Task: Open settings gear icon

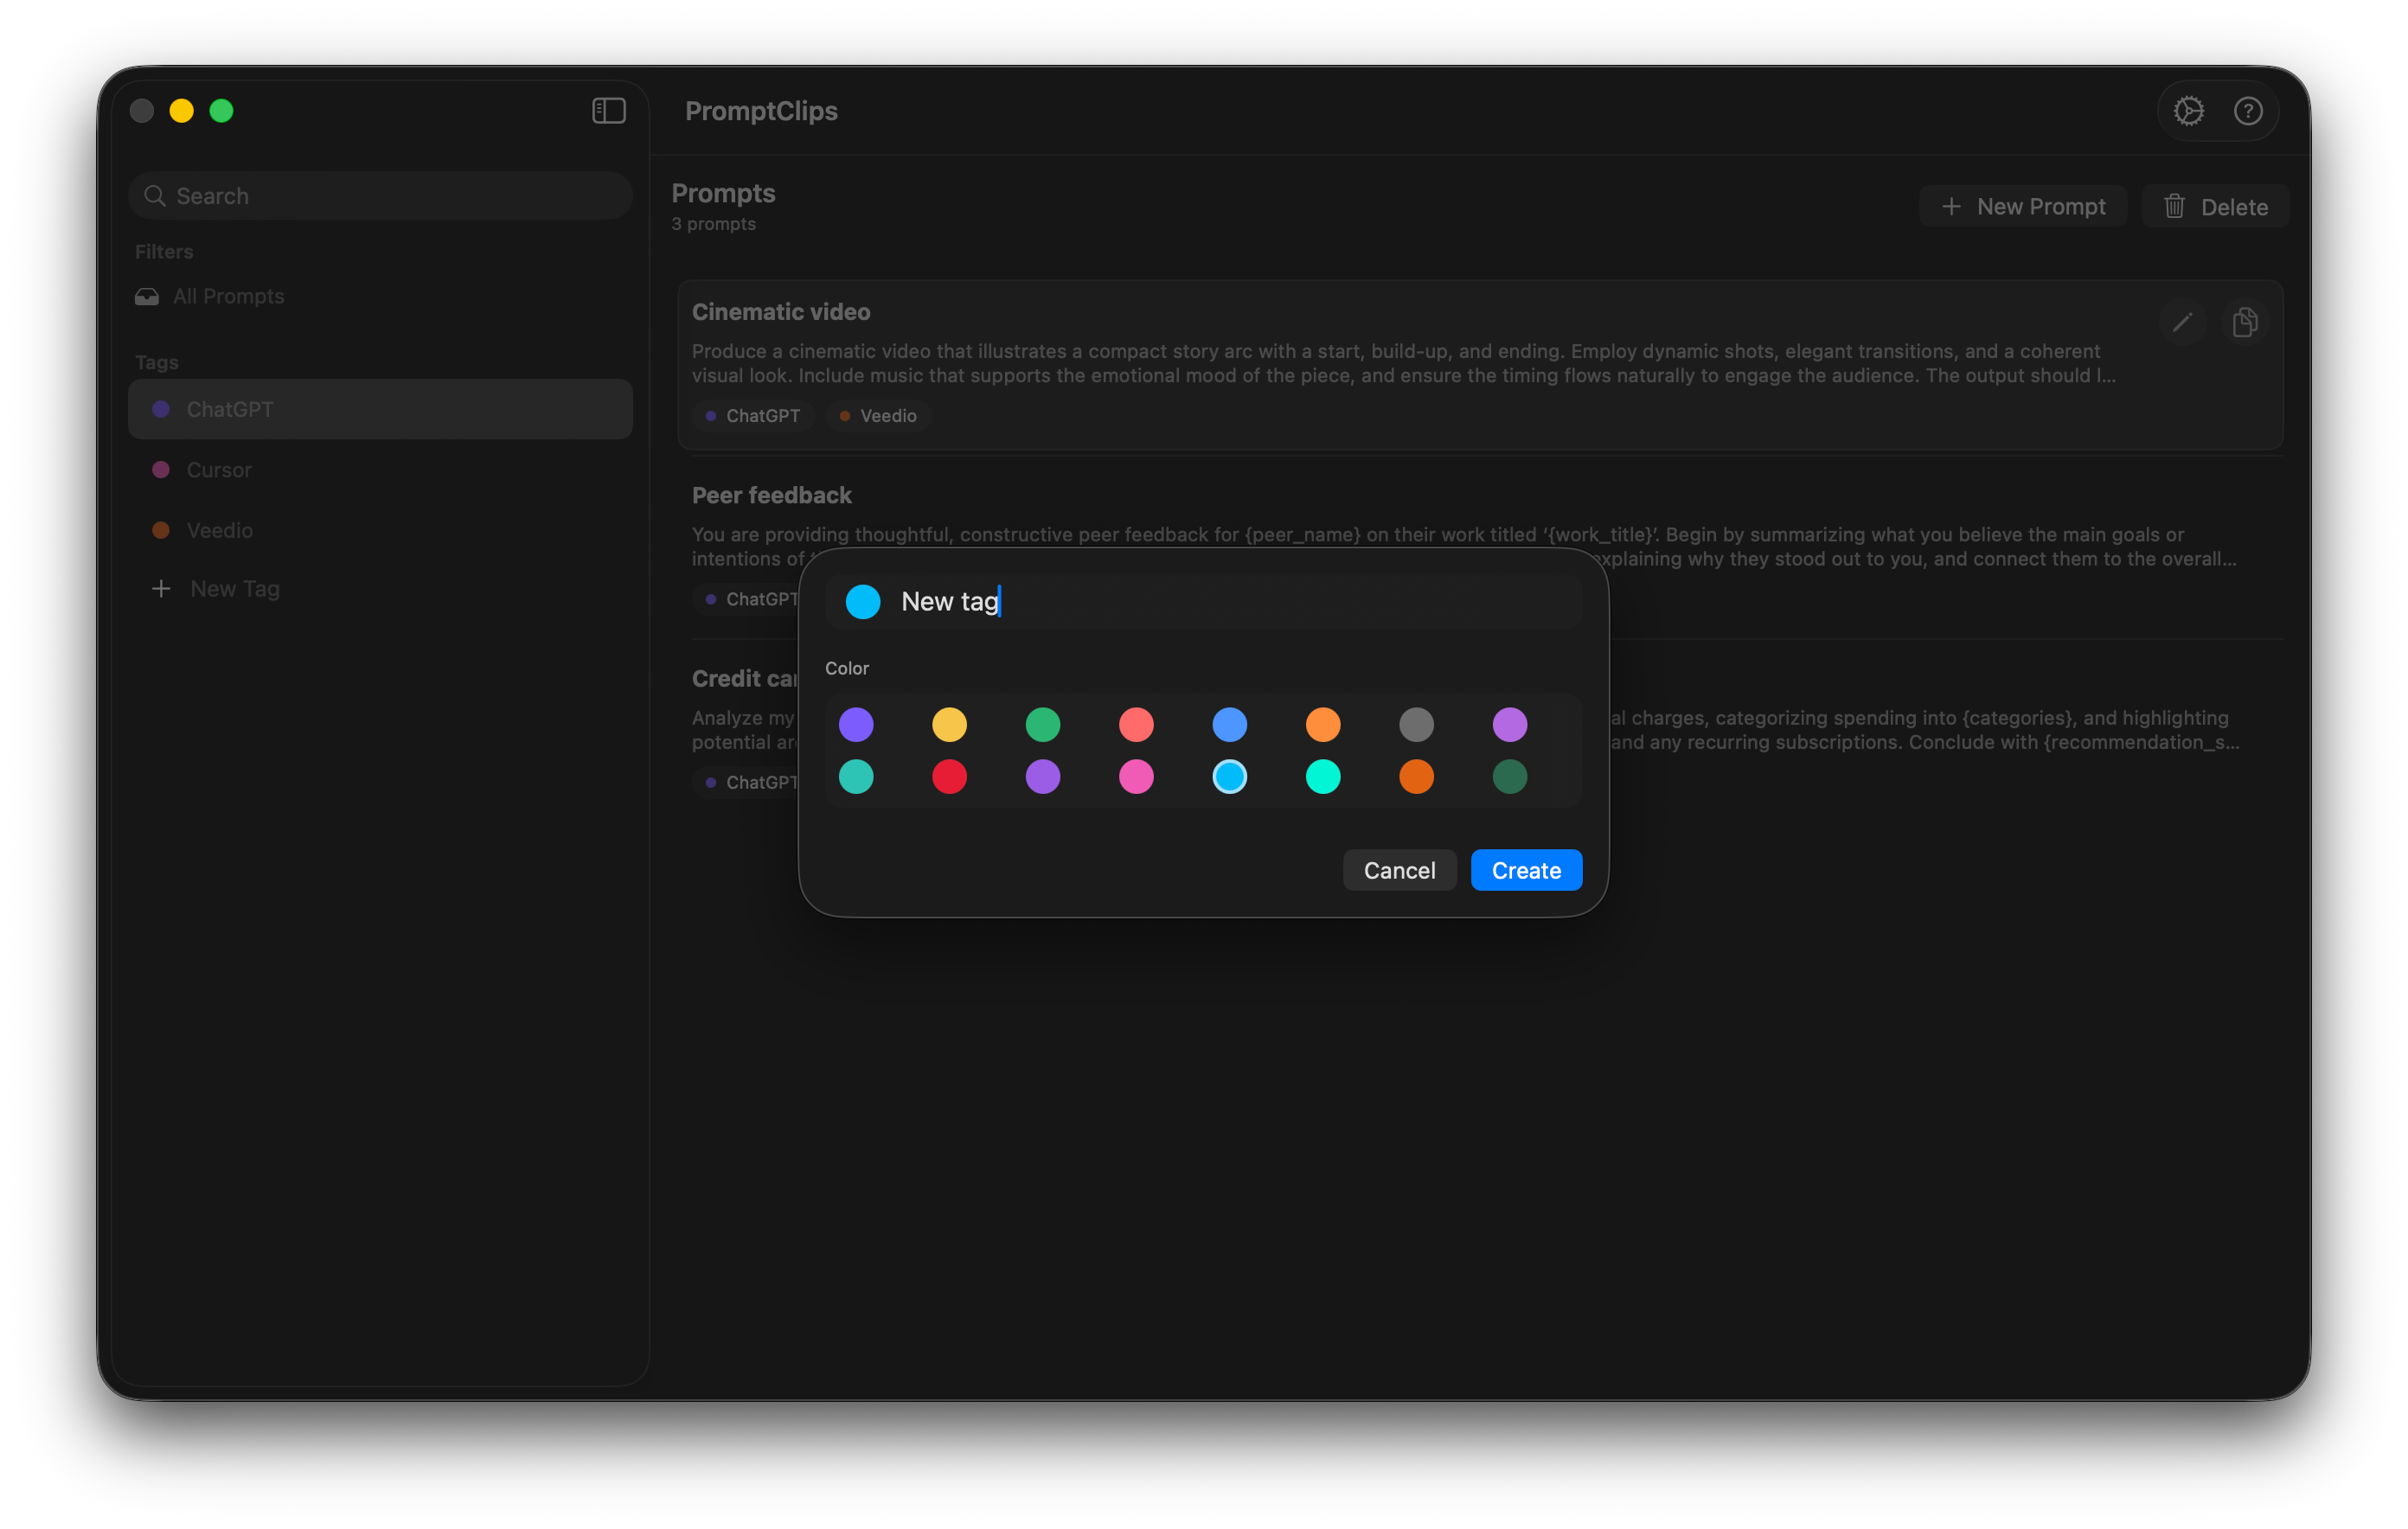Action: [2188, 110]
